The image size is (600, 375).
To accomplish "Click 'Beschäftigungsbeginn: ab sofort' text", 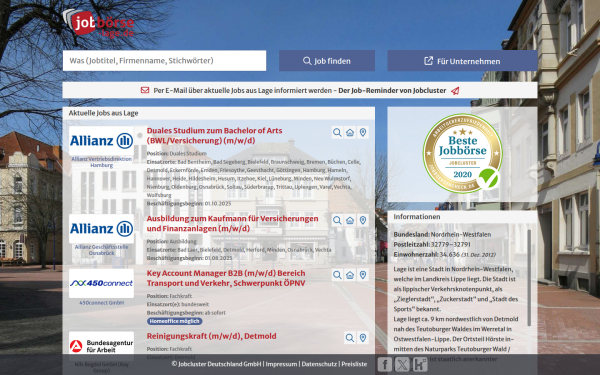I will point(186,313).
